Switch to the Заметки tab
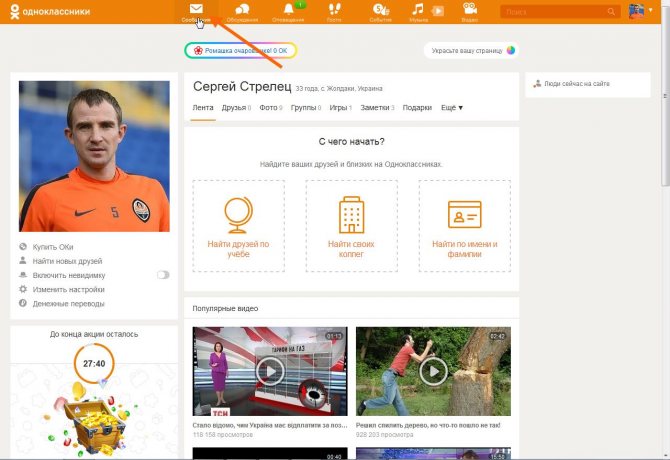This screenshot has width=670, height=460. pyautogui.click(x=377, y=108)
